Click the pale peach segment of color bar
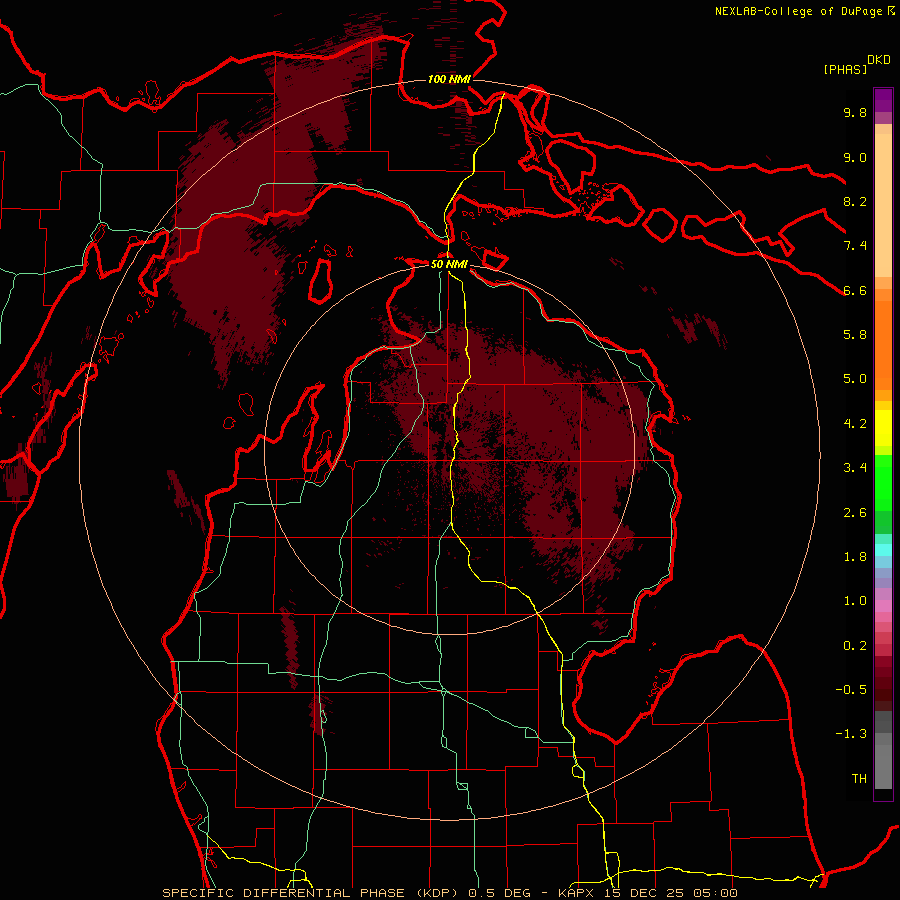The image size is (900, 900). click(x=883, y=205)
